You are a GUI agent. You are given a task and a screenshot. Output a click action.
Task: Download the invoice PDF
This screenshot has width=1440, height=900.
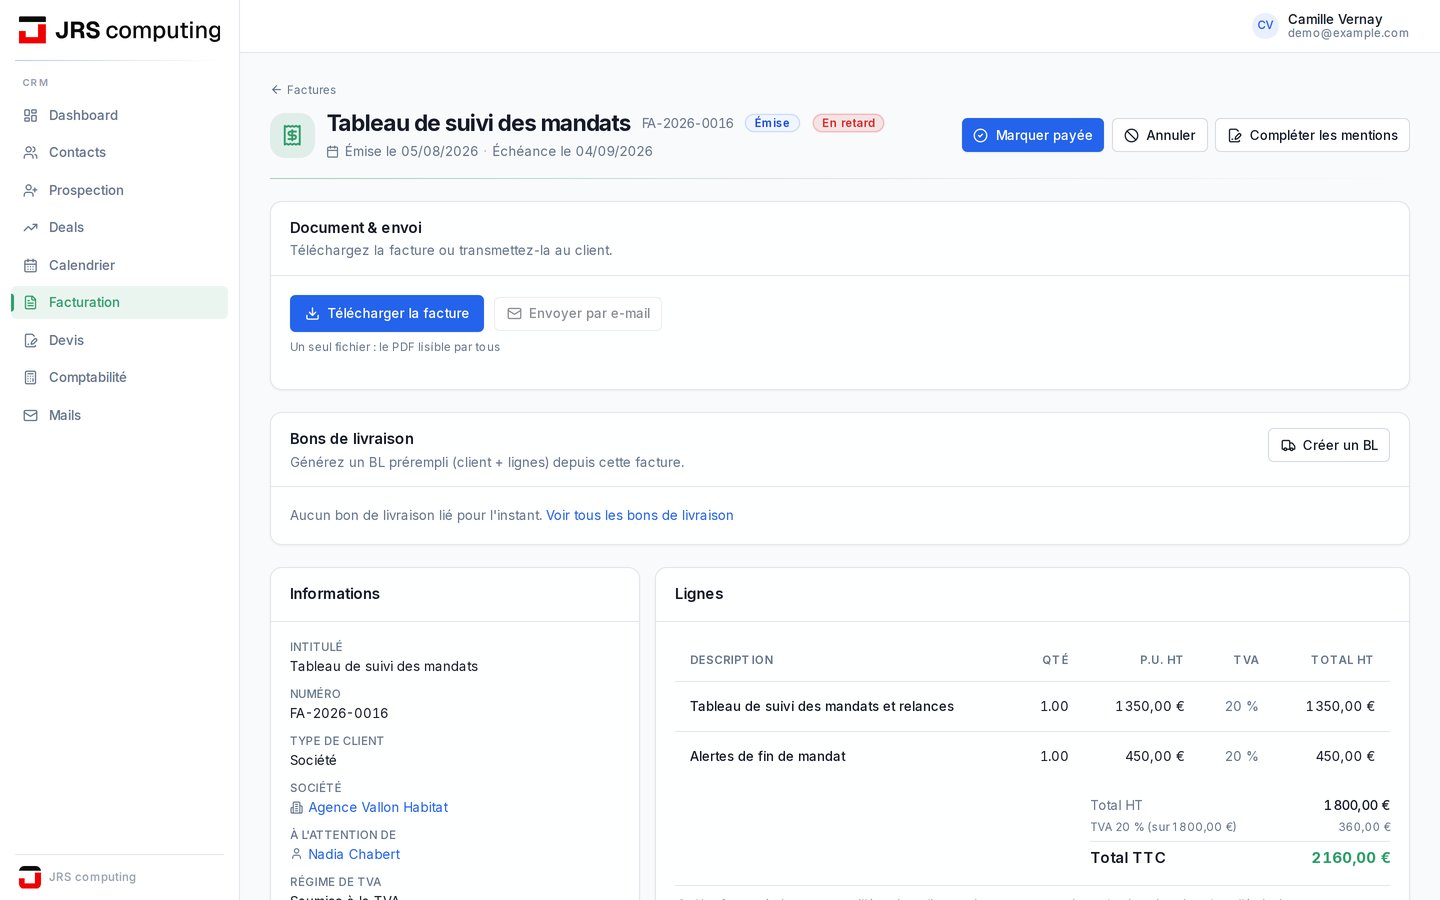pos(387,313)
